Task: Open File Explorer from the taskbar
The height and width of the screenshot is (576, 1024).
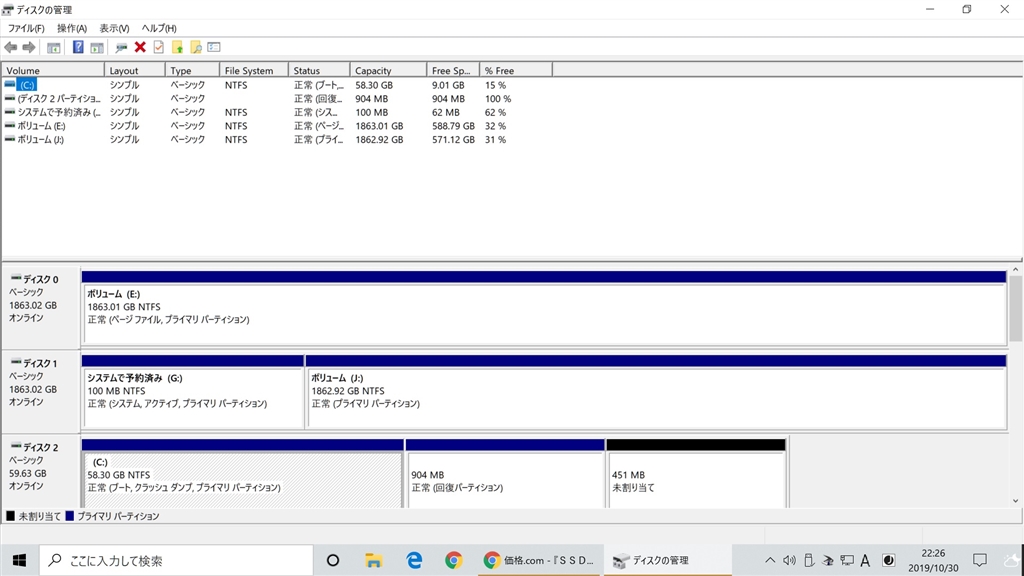Action: [373, 560]
